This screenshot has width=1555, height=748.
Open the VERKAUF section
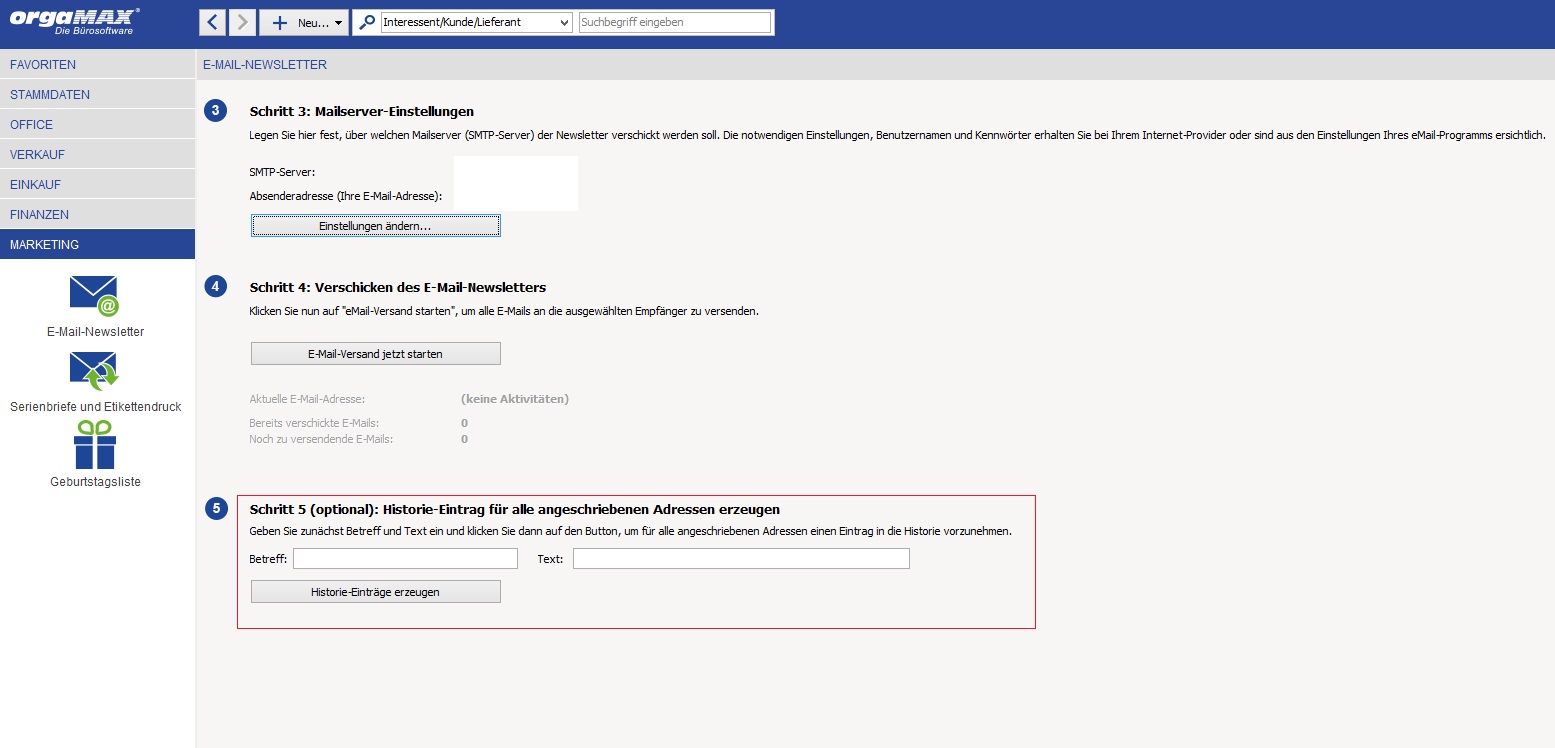coord(97,155)
